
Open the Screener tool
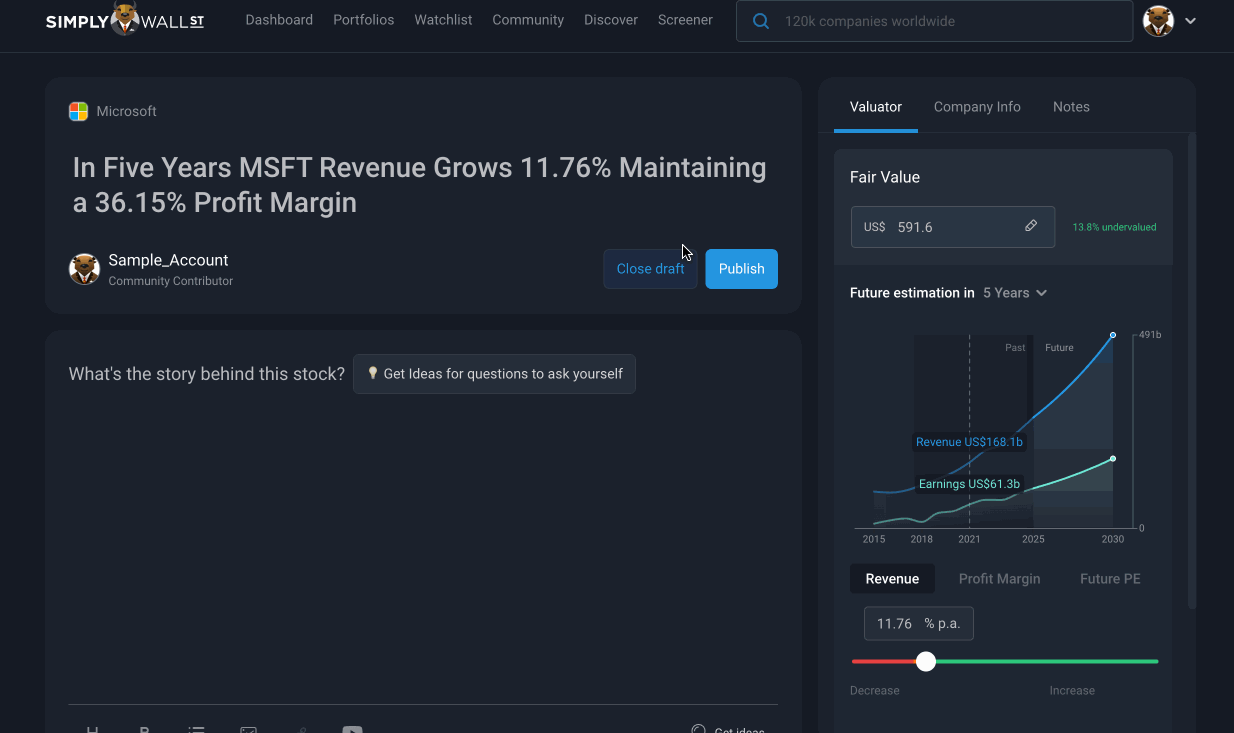(685, 20)
